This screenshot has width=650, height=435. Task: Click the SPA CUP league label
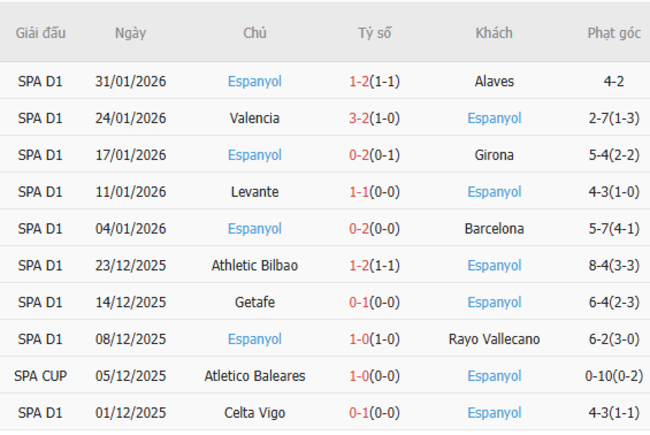pos(40,377)
